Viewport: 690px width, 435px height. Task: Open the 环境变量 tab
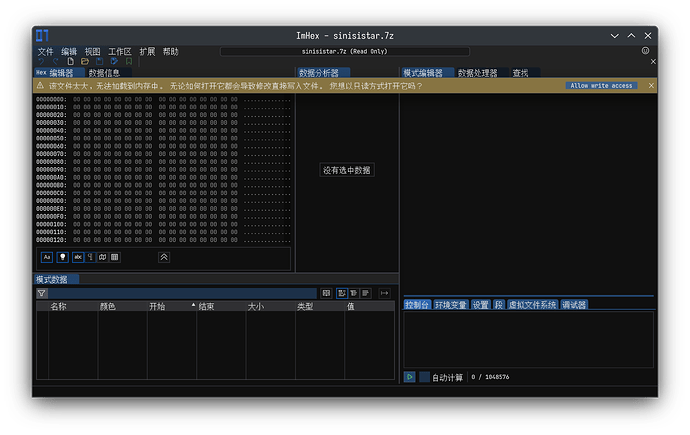[451, 305]
